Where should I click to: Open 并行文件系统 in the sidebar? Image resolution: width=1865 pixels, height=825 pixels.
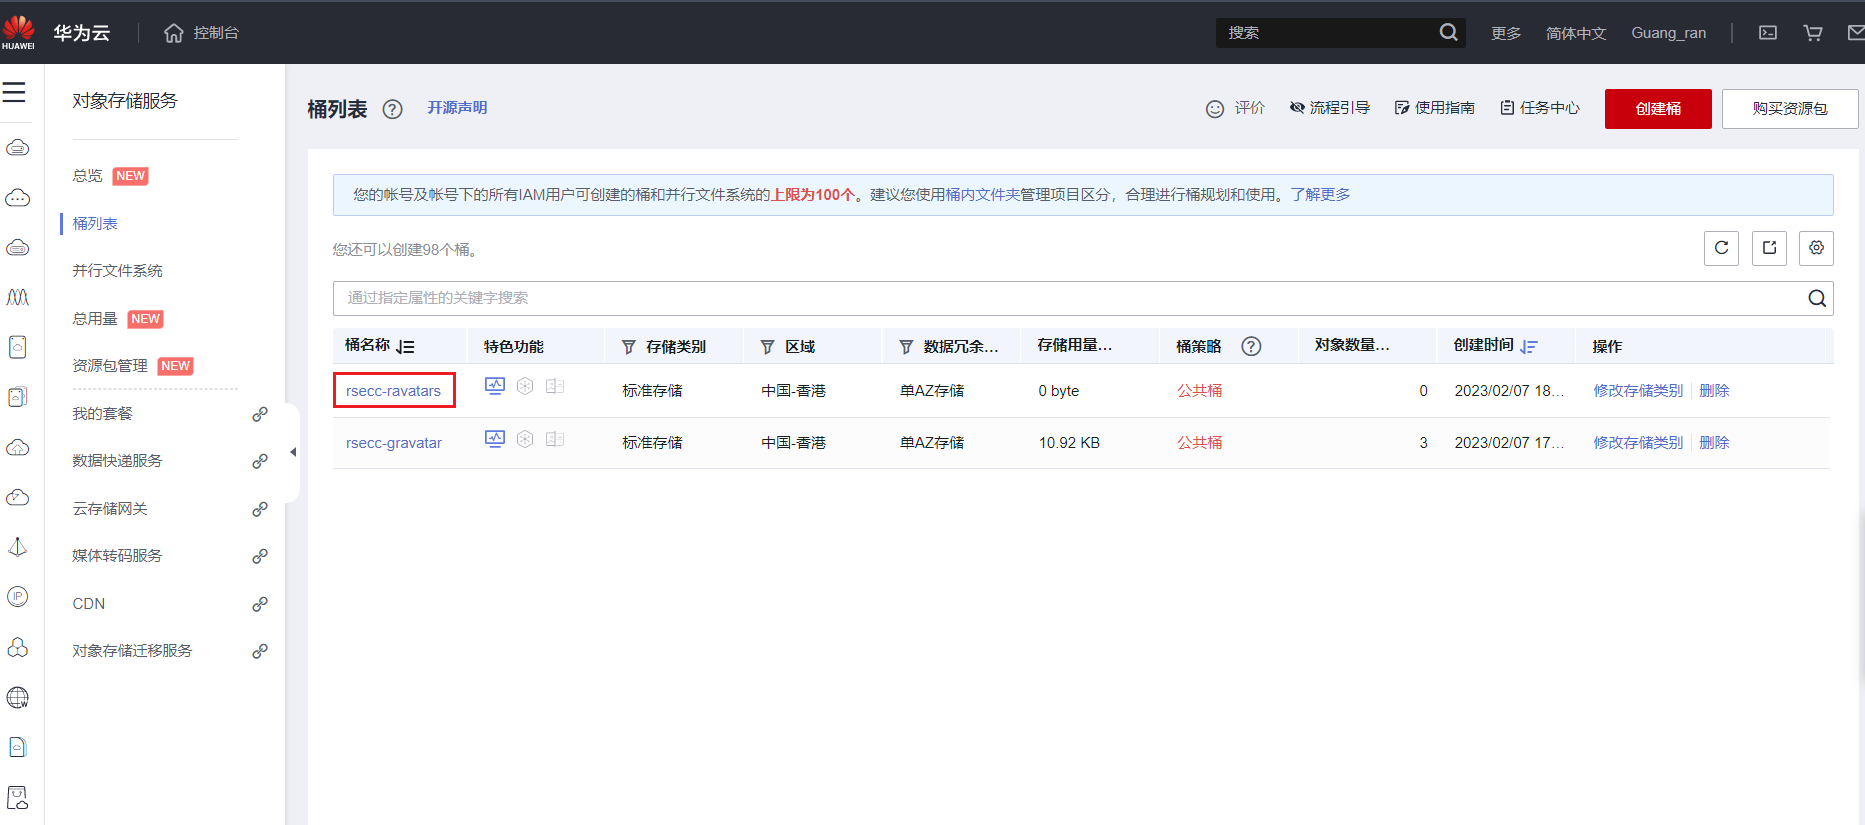[x=117, y=271]
